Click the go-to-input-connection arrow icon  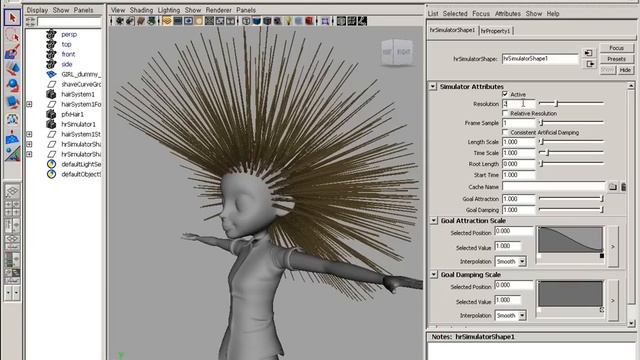pyautogui.click(x=588, y=53)
